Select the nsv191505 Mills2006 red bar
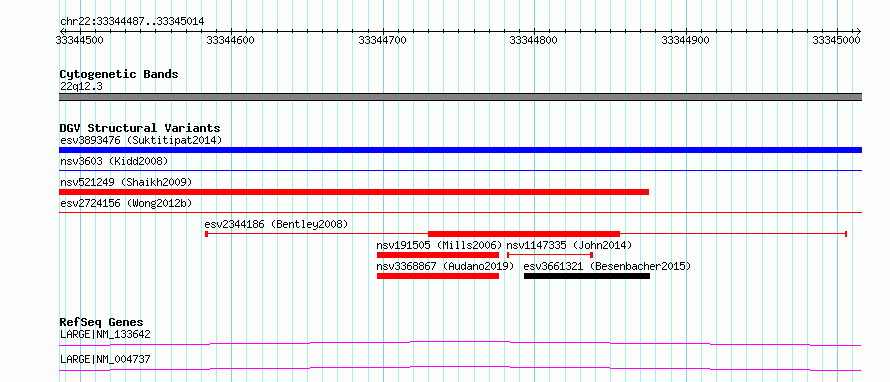The image size is (890, 382). [438, 255]
